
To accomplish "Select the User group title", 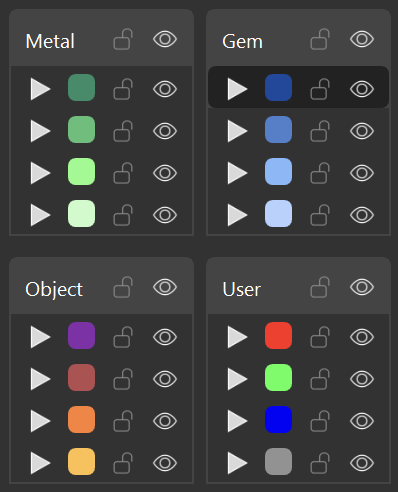I will [x=241, y=289].
